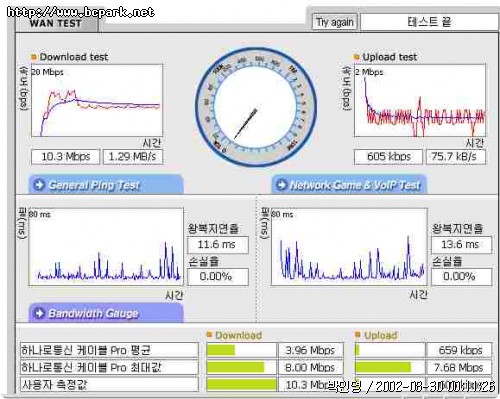
Task: Open the General Ping Test section header
Action: point(106,184)
